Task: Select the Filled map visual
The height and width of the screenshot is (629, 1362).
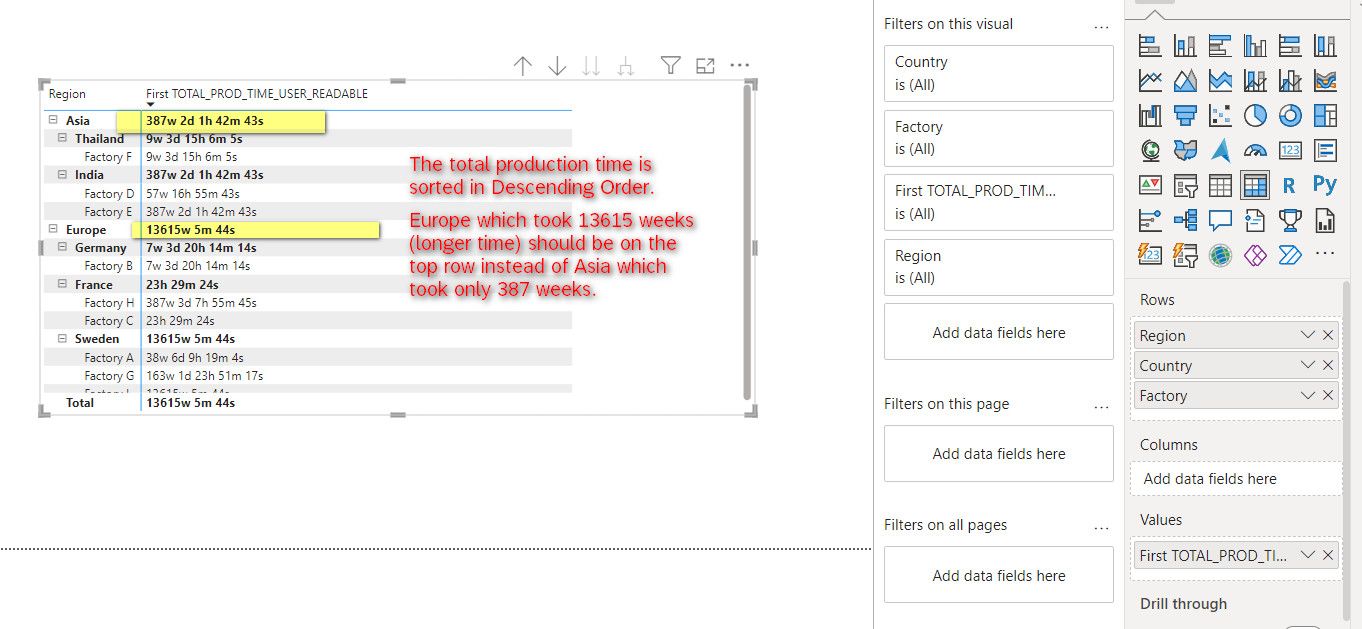Action: pyautogui.click(x=1185, y=150)
